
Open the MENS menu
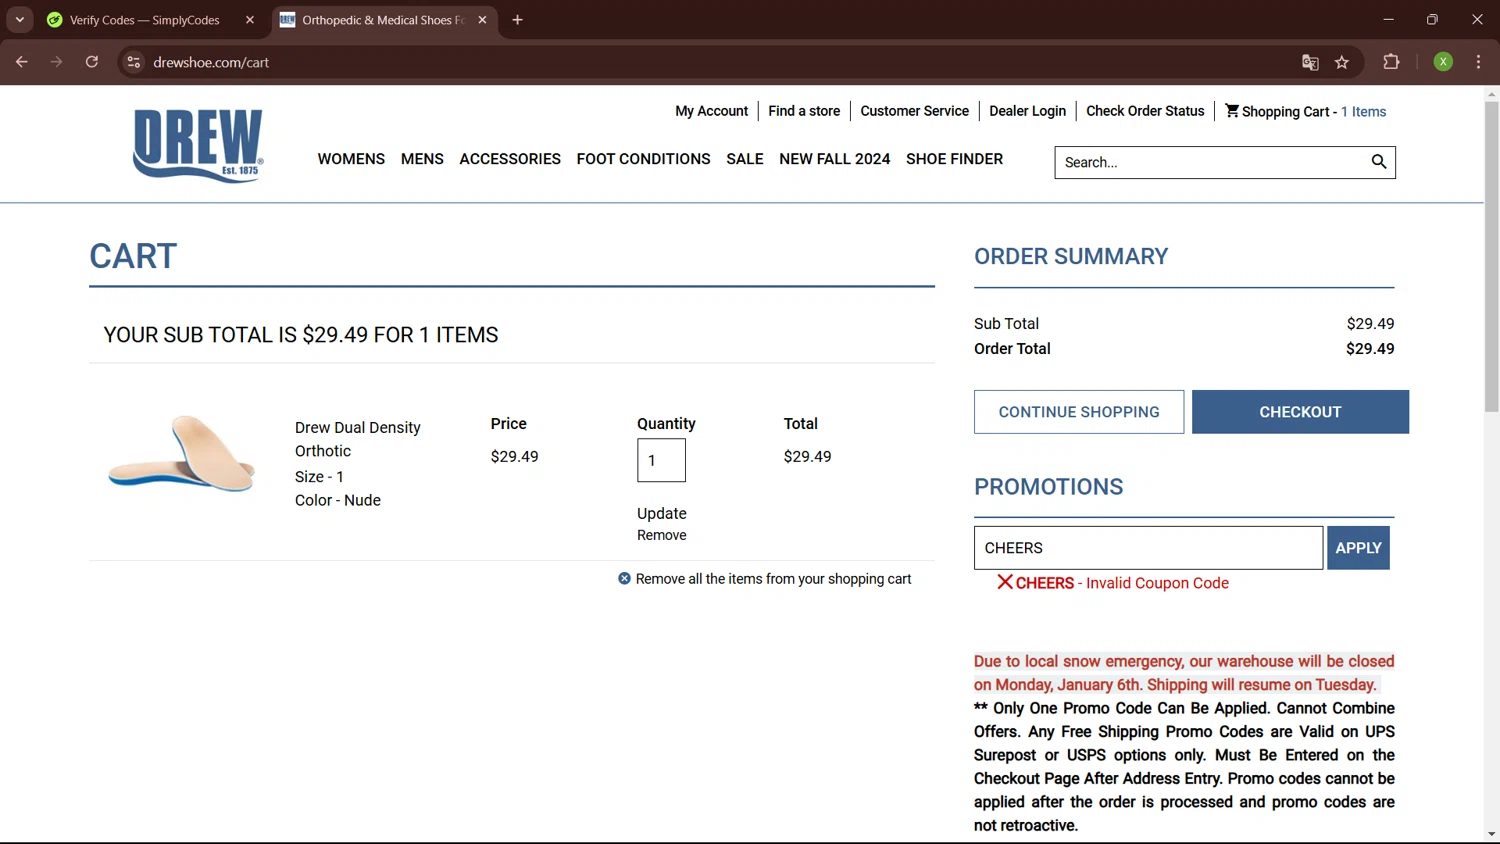[x=422, y=159]
